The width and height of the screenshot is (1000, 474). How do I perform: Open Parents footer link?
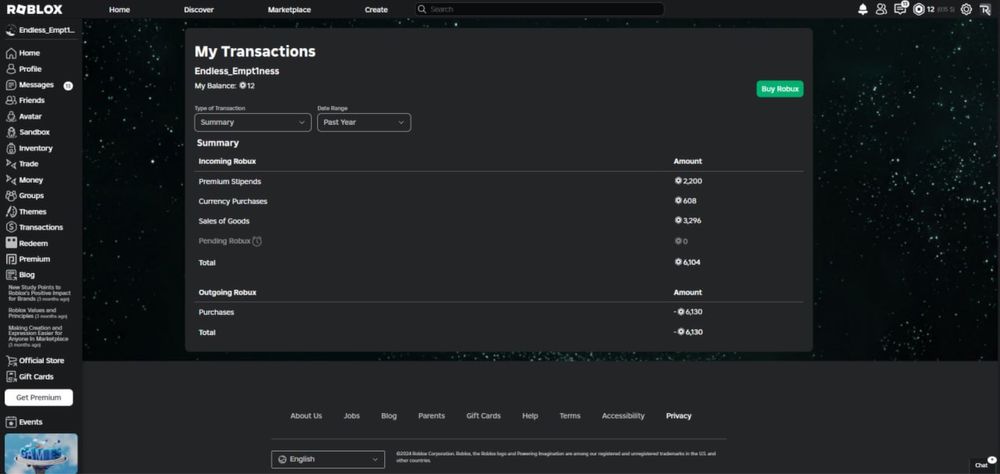432,416
